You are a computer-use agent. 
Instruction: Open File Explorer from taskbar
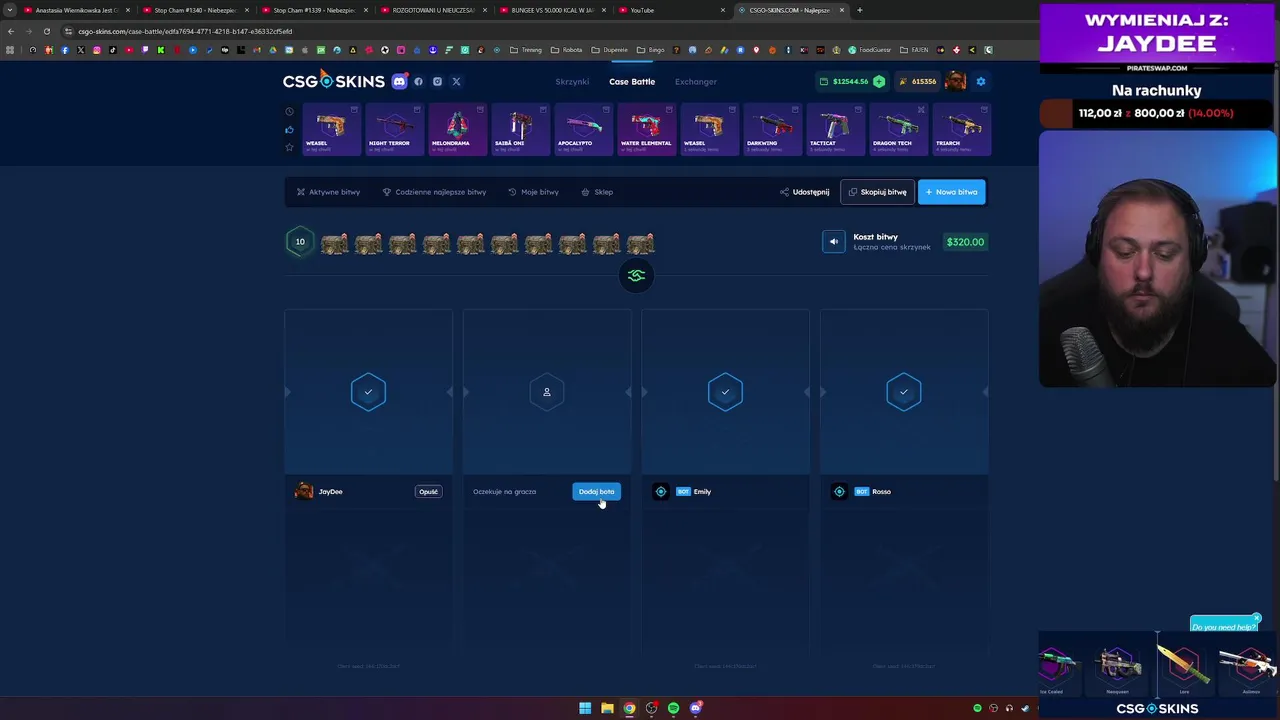607,708
